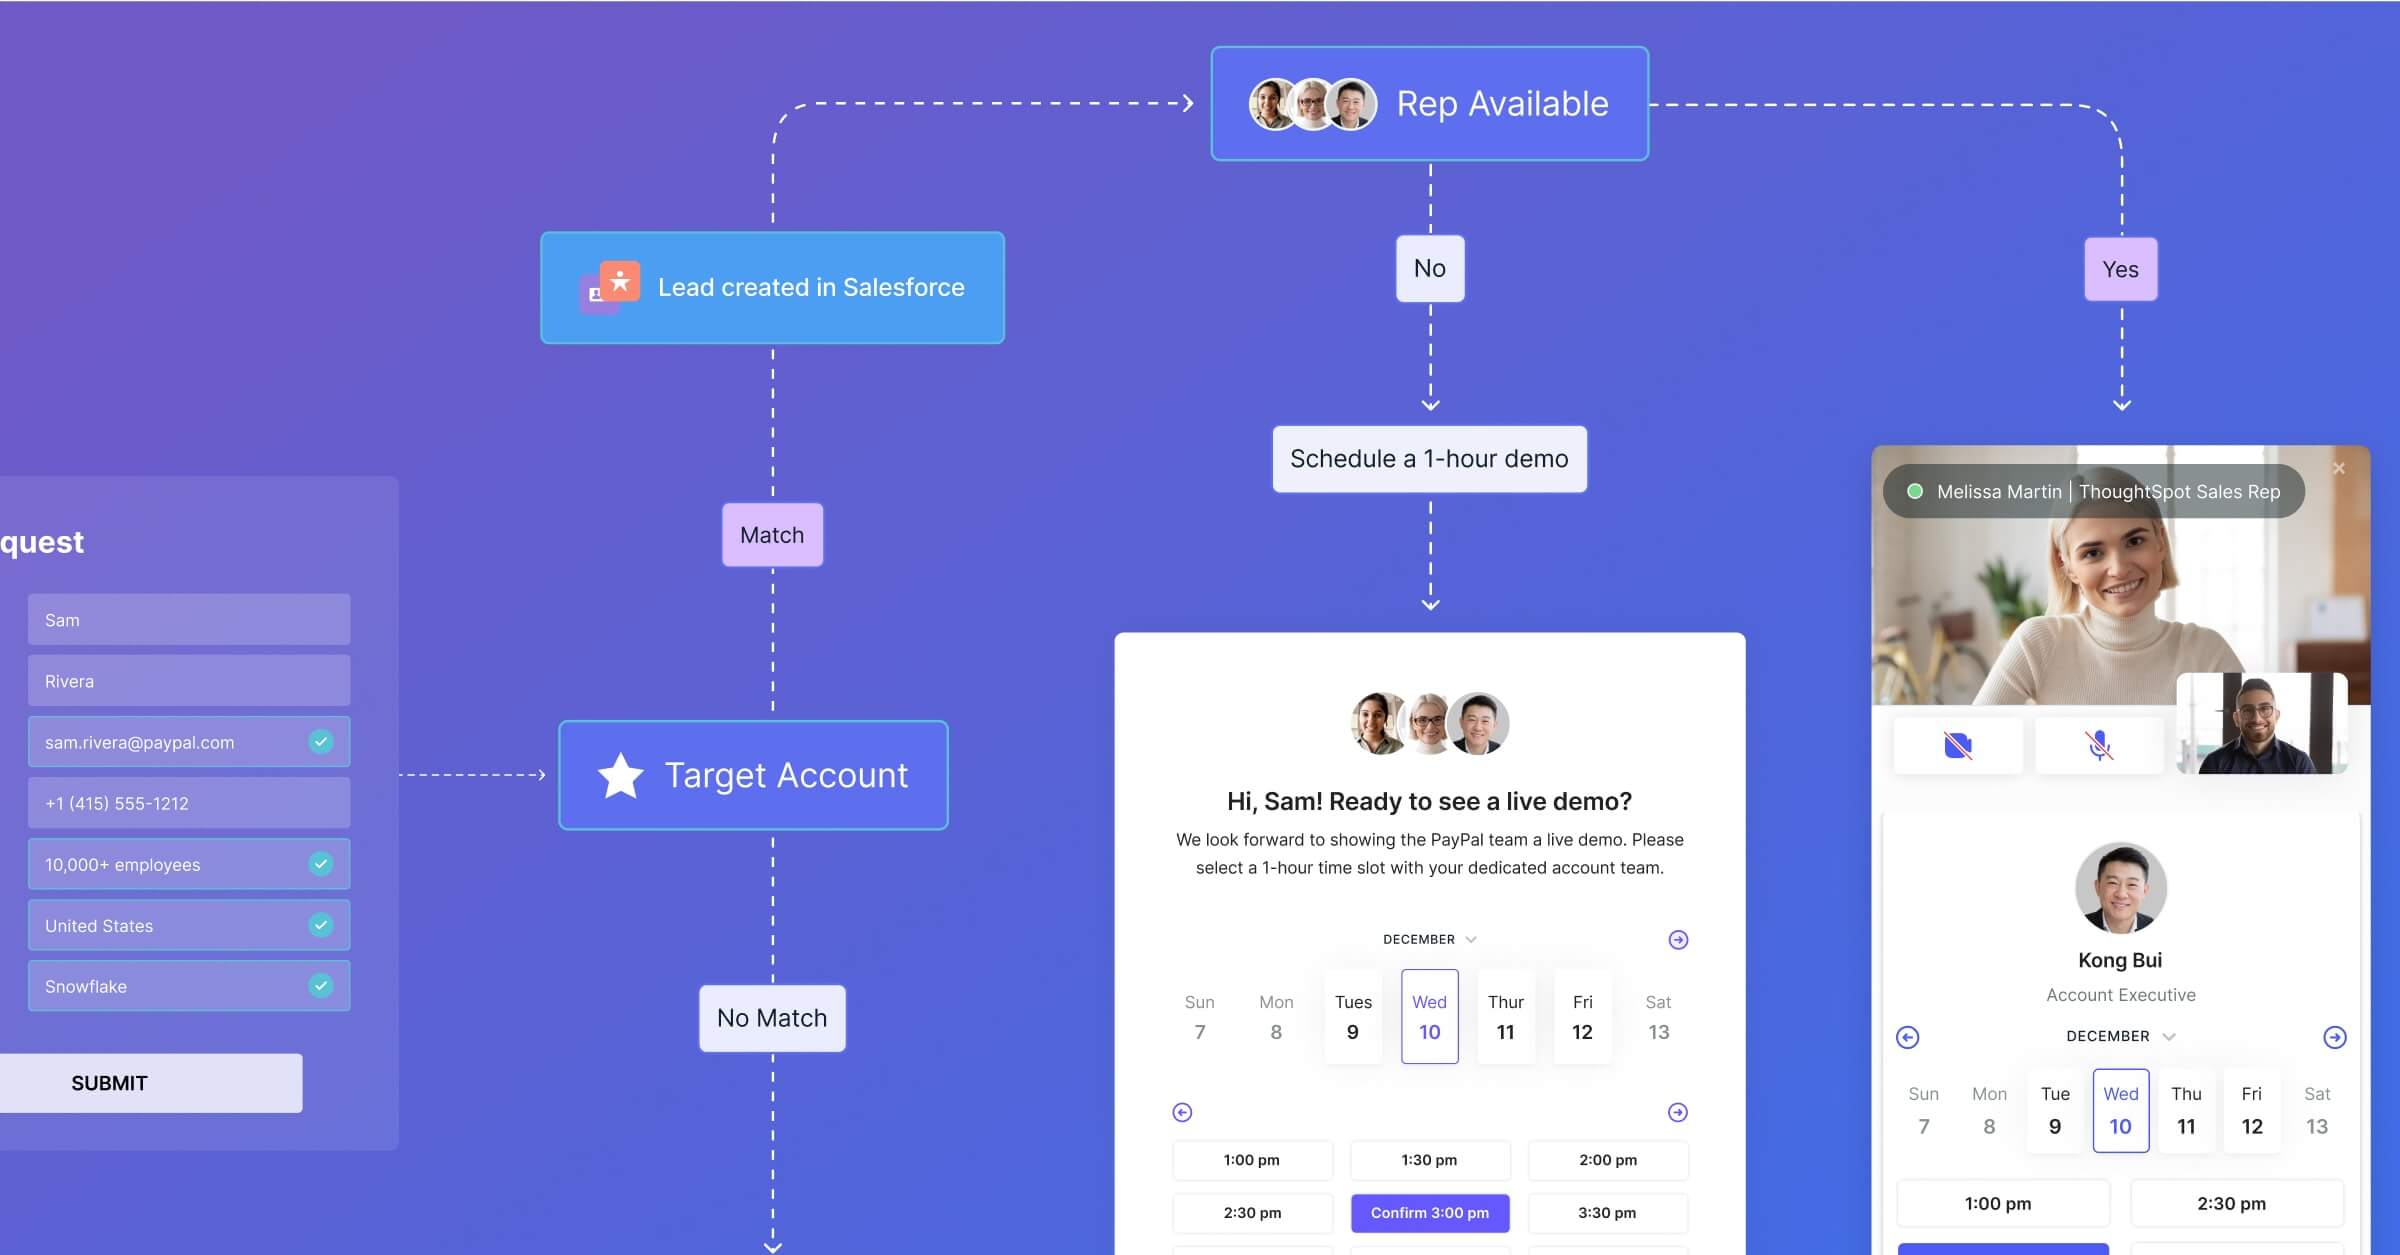The height and width of the screenshot is (1255, 2400).
Task: Toggle the United States checkbox
Action: 319,925
